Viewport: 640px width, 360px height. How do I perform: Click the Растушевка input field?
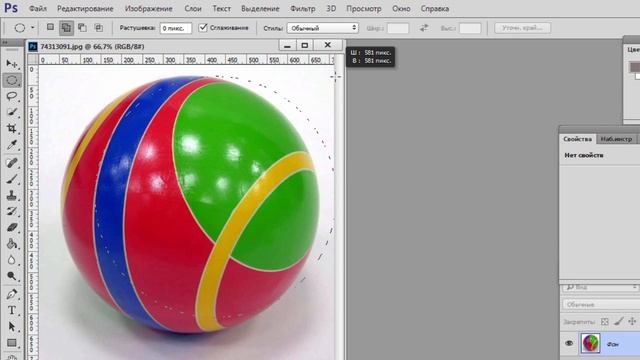[x=176, y=28]
